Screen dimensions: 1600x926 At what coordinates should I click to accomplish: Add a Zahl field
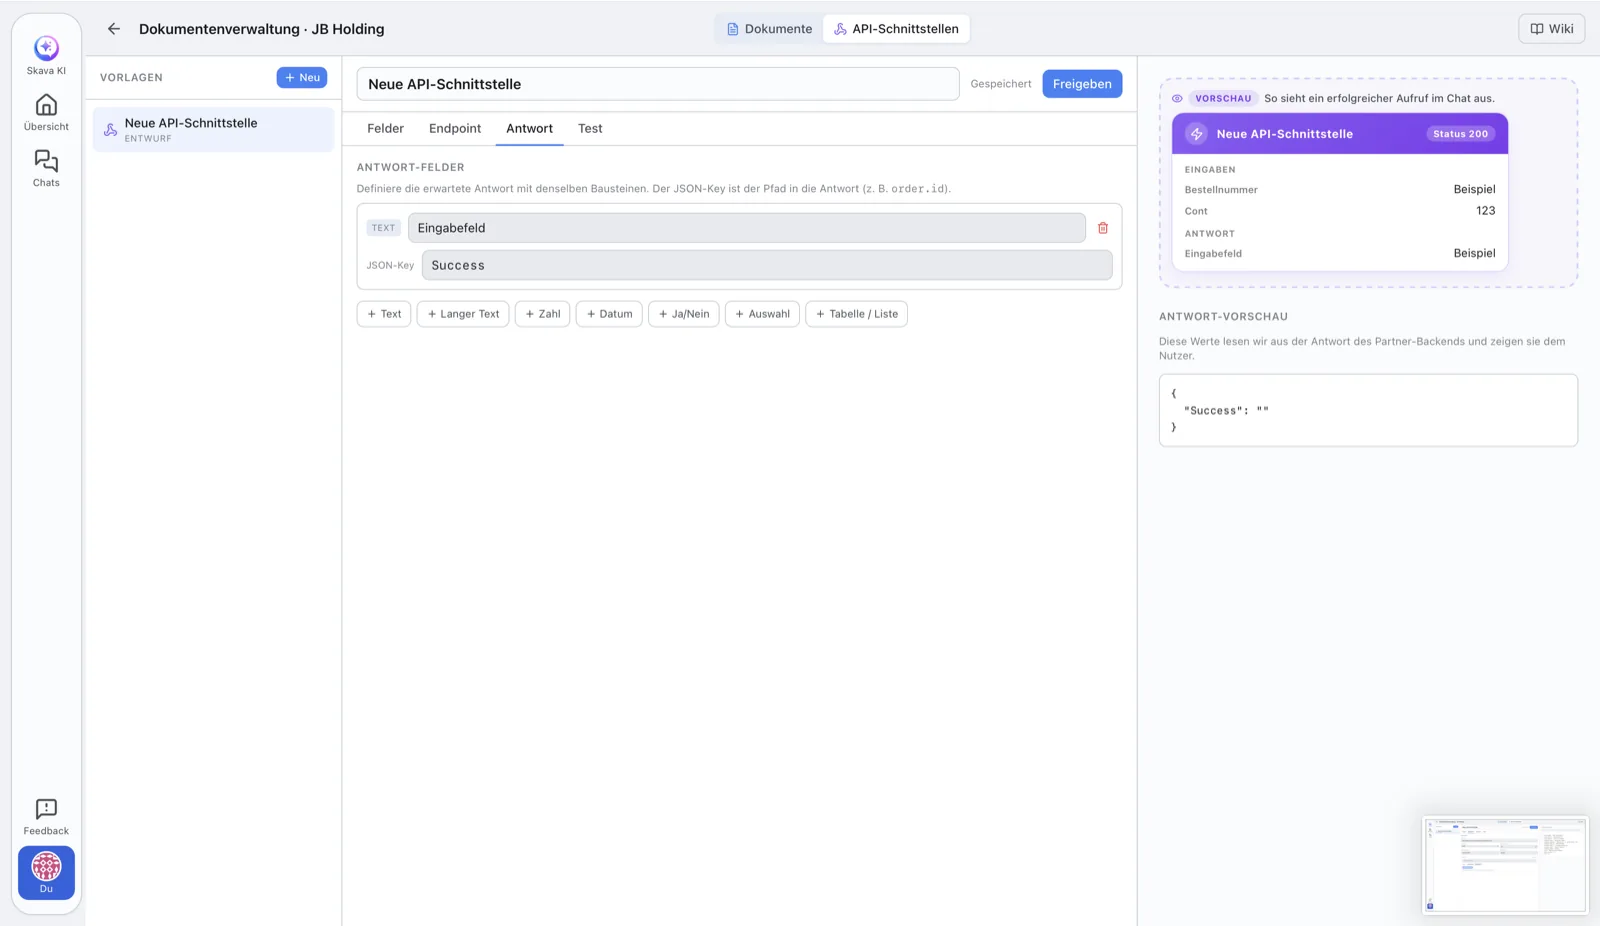[x=543, y=314]
